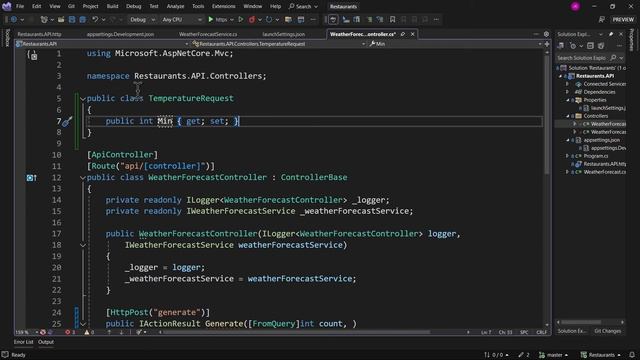Click the pencil pending changes indicator in status bar
Image resolution: width=640 pixels, height=360 pixels.
tap(524, 355)
